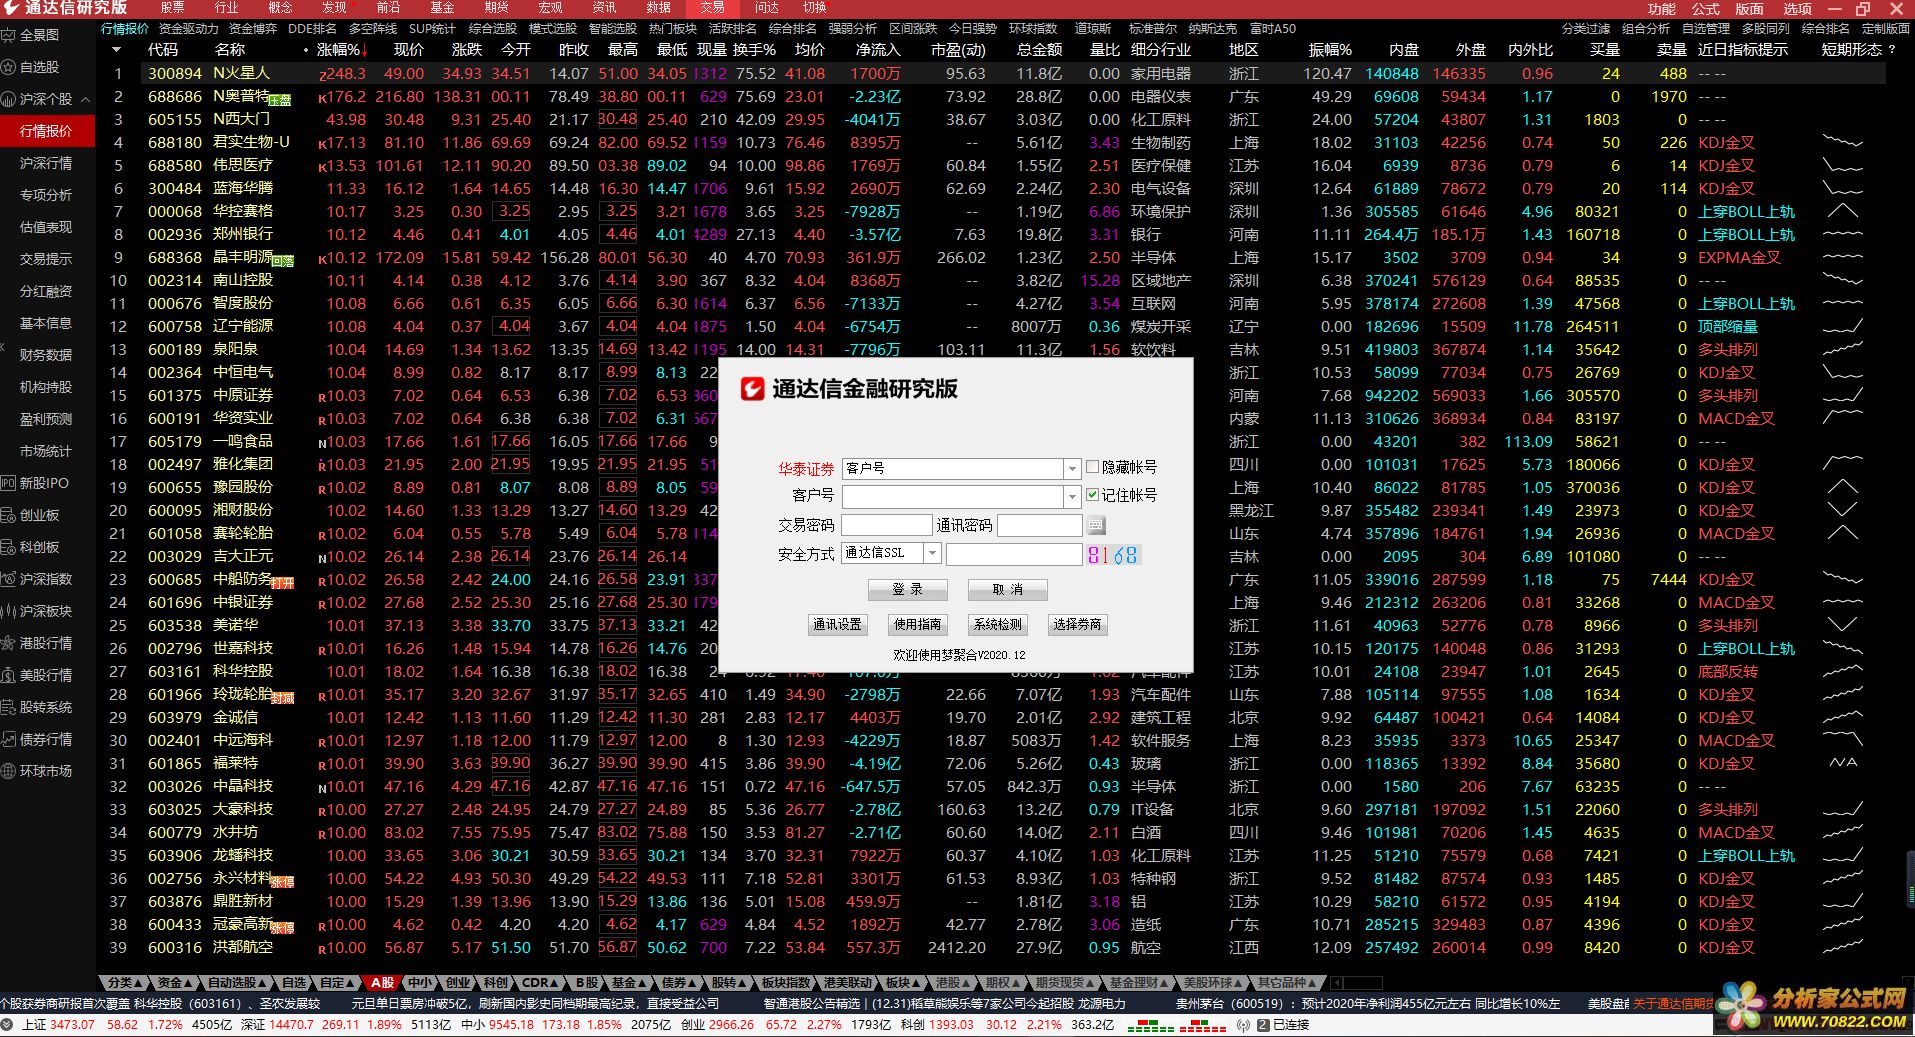Click the connection status icon beside 已连接
Screen dimensions: 1915x1037
1263,1025
